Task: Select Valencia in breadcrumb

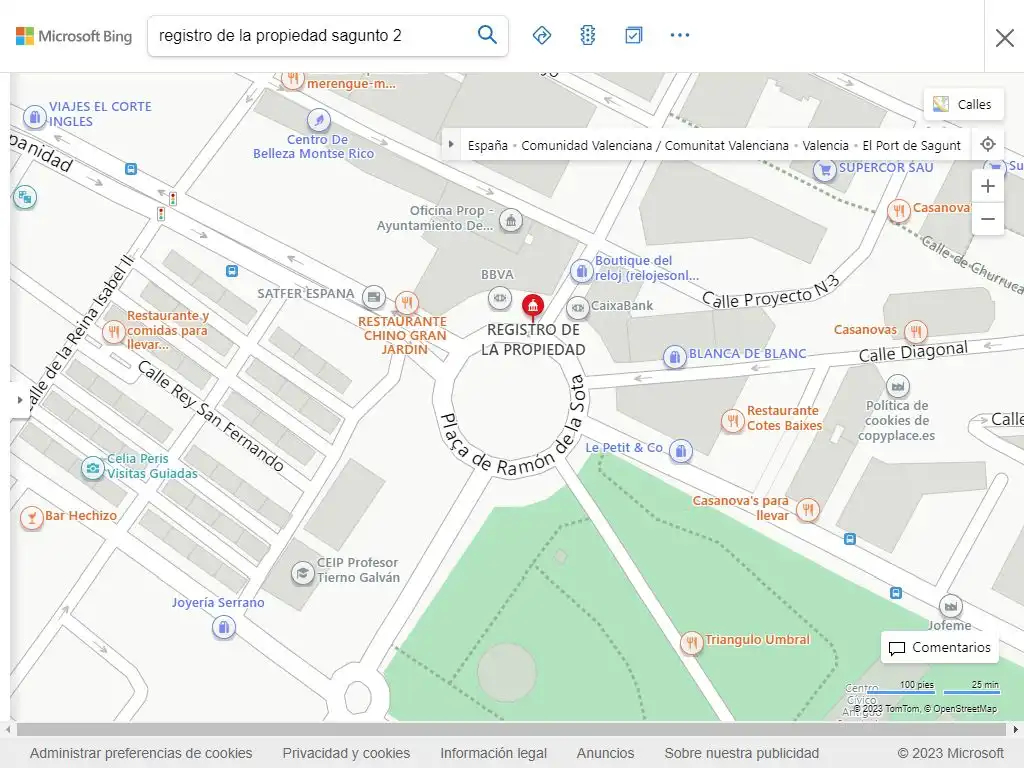Action: click(825, 146)
